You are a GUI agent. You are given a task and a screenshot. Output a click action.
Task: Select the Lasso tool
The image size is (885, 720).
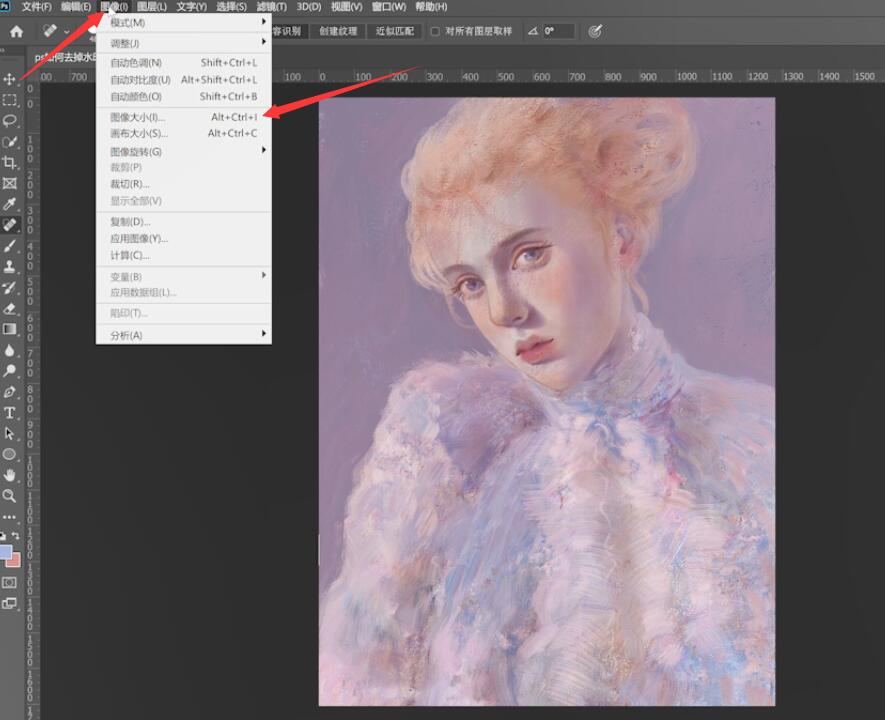click(10, 121)
